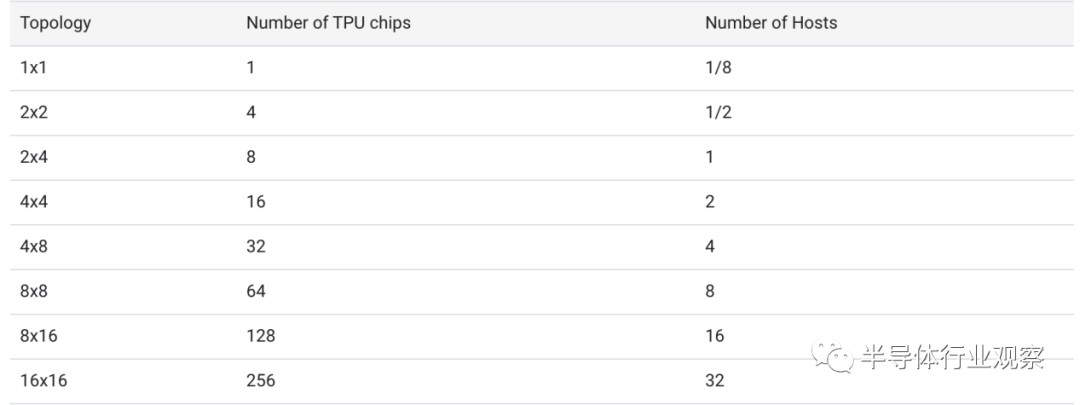Image resolution: width=1080 pixels, height=405 pixels.
Task: Click the Number of Hosts header
Action: (771, 23)
